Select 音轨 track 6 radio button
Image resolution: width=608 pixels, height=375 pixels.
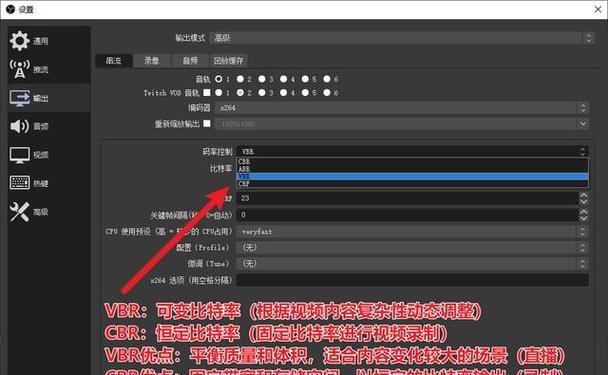coord(327,79)
